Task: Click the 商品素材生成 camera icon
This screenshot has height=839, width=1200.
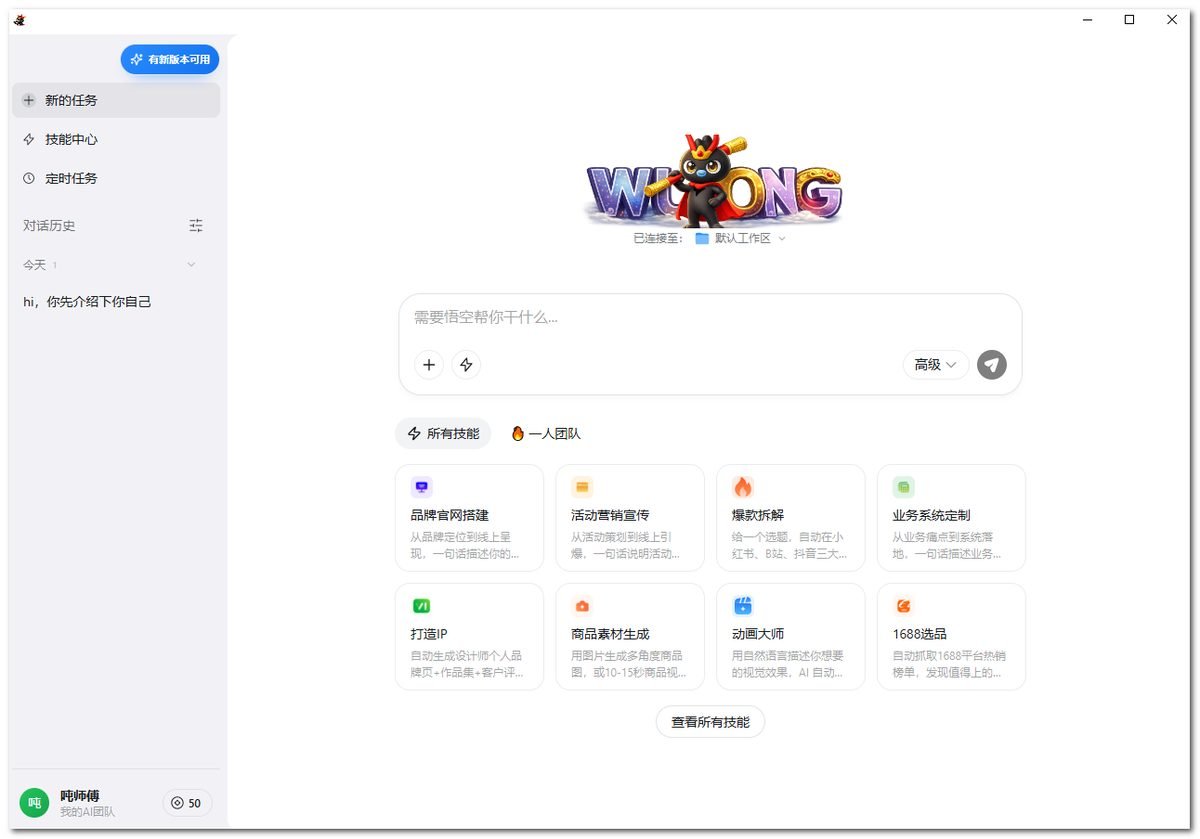Action: point(582,606)
